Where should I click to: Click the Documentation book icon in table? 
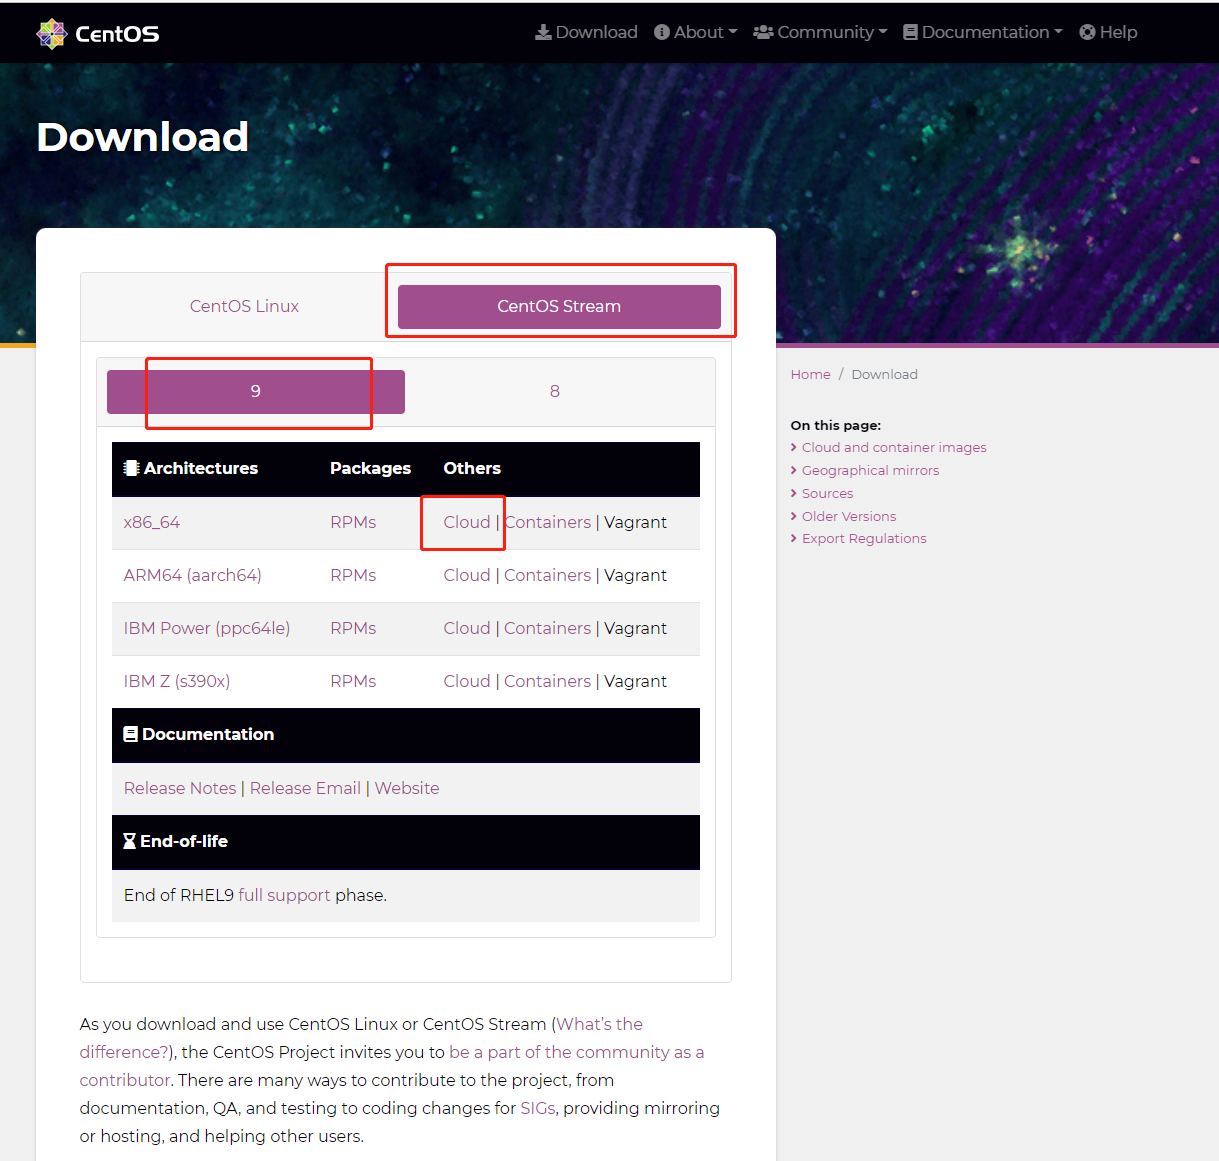(x=130, y=734)
